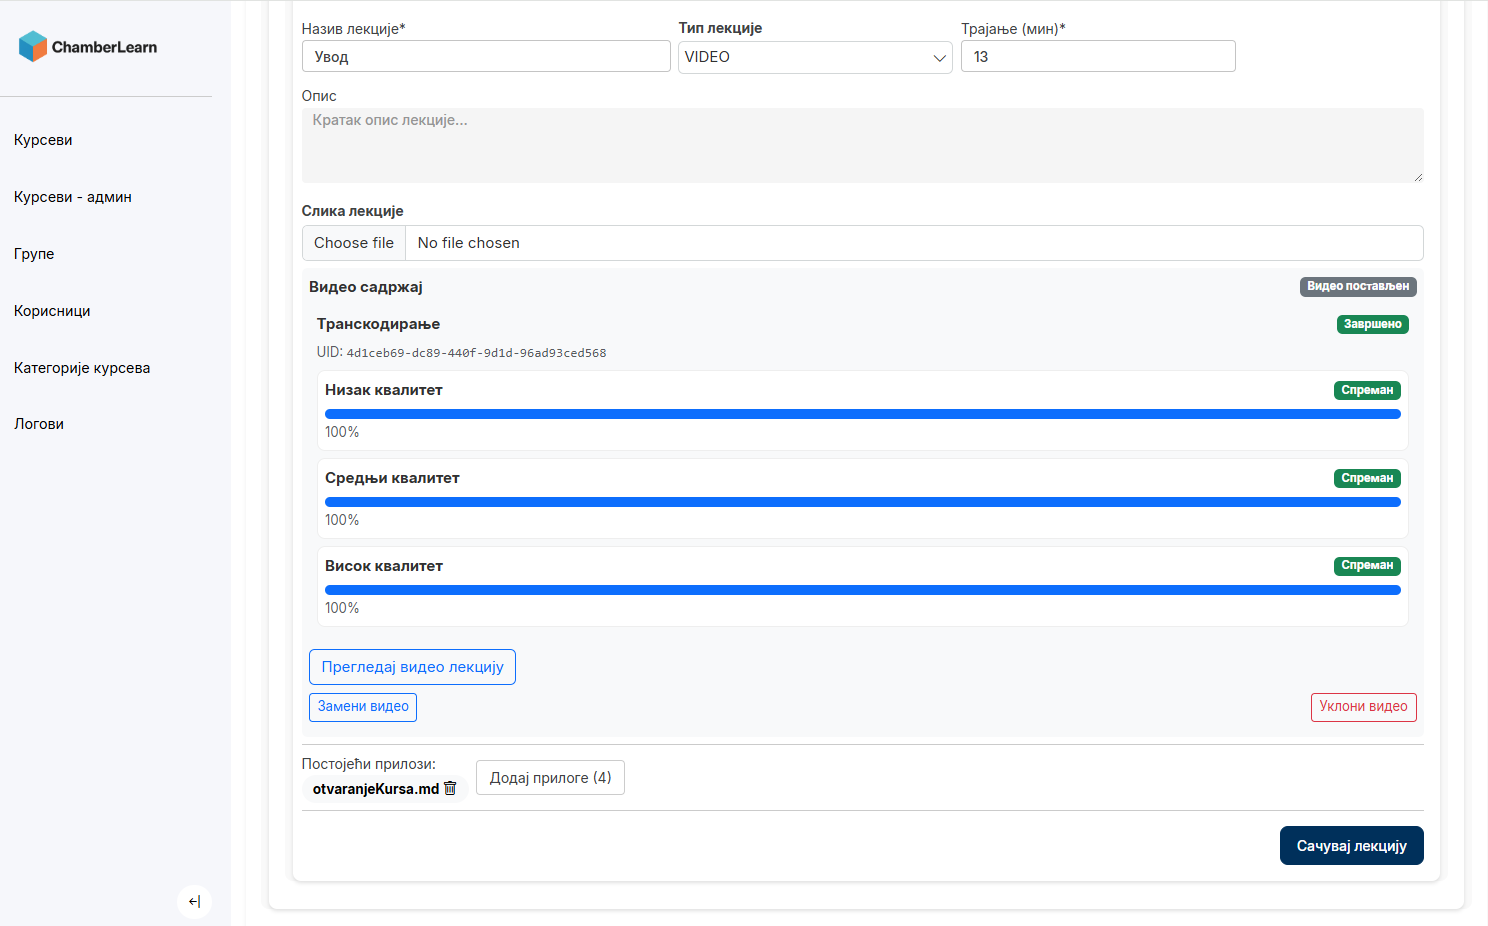Screen dimensions: 1488x926
Task: Click Замени видео button
Action: click(363, 707)
